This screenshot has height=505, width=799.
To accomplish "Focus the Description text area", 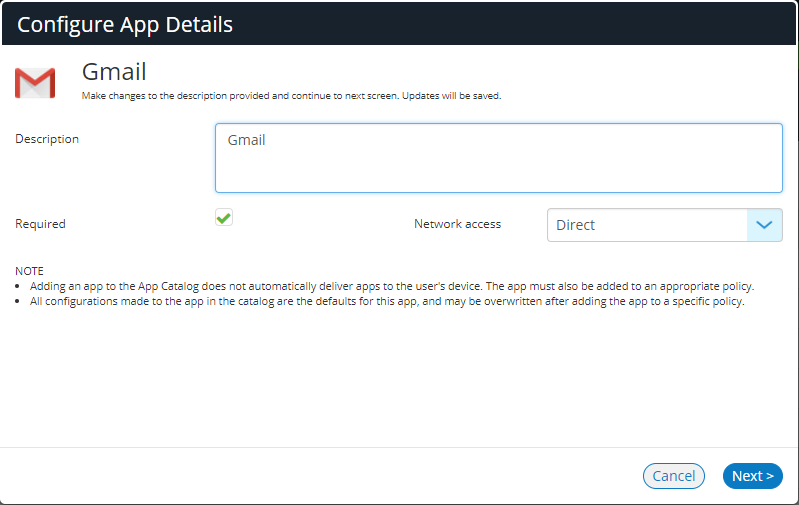I will tap(498, 158).
